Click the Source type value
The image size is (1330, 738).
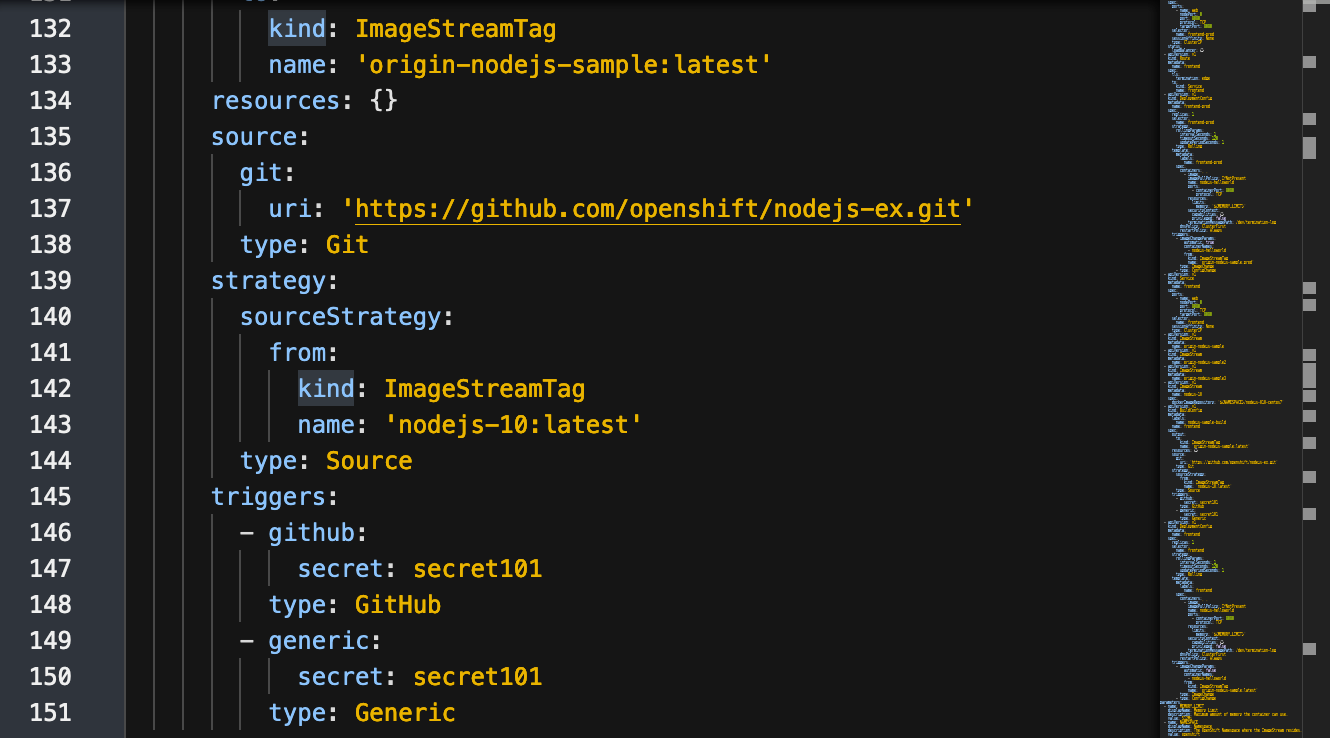click(x=369, y=461)
